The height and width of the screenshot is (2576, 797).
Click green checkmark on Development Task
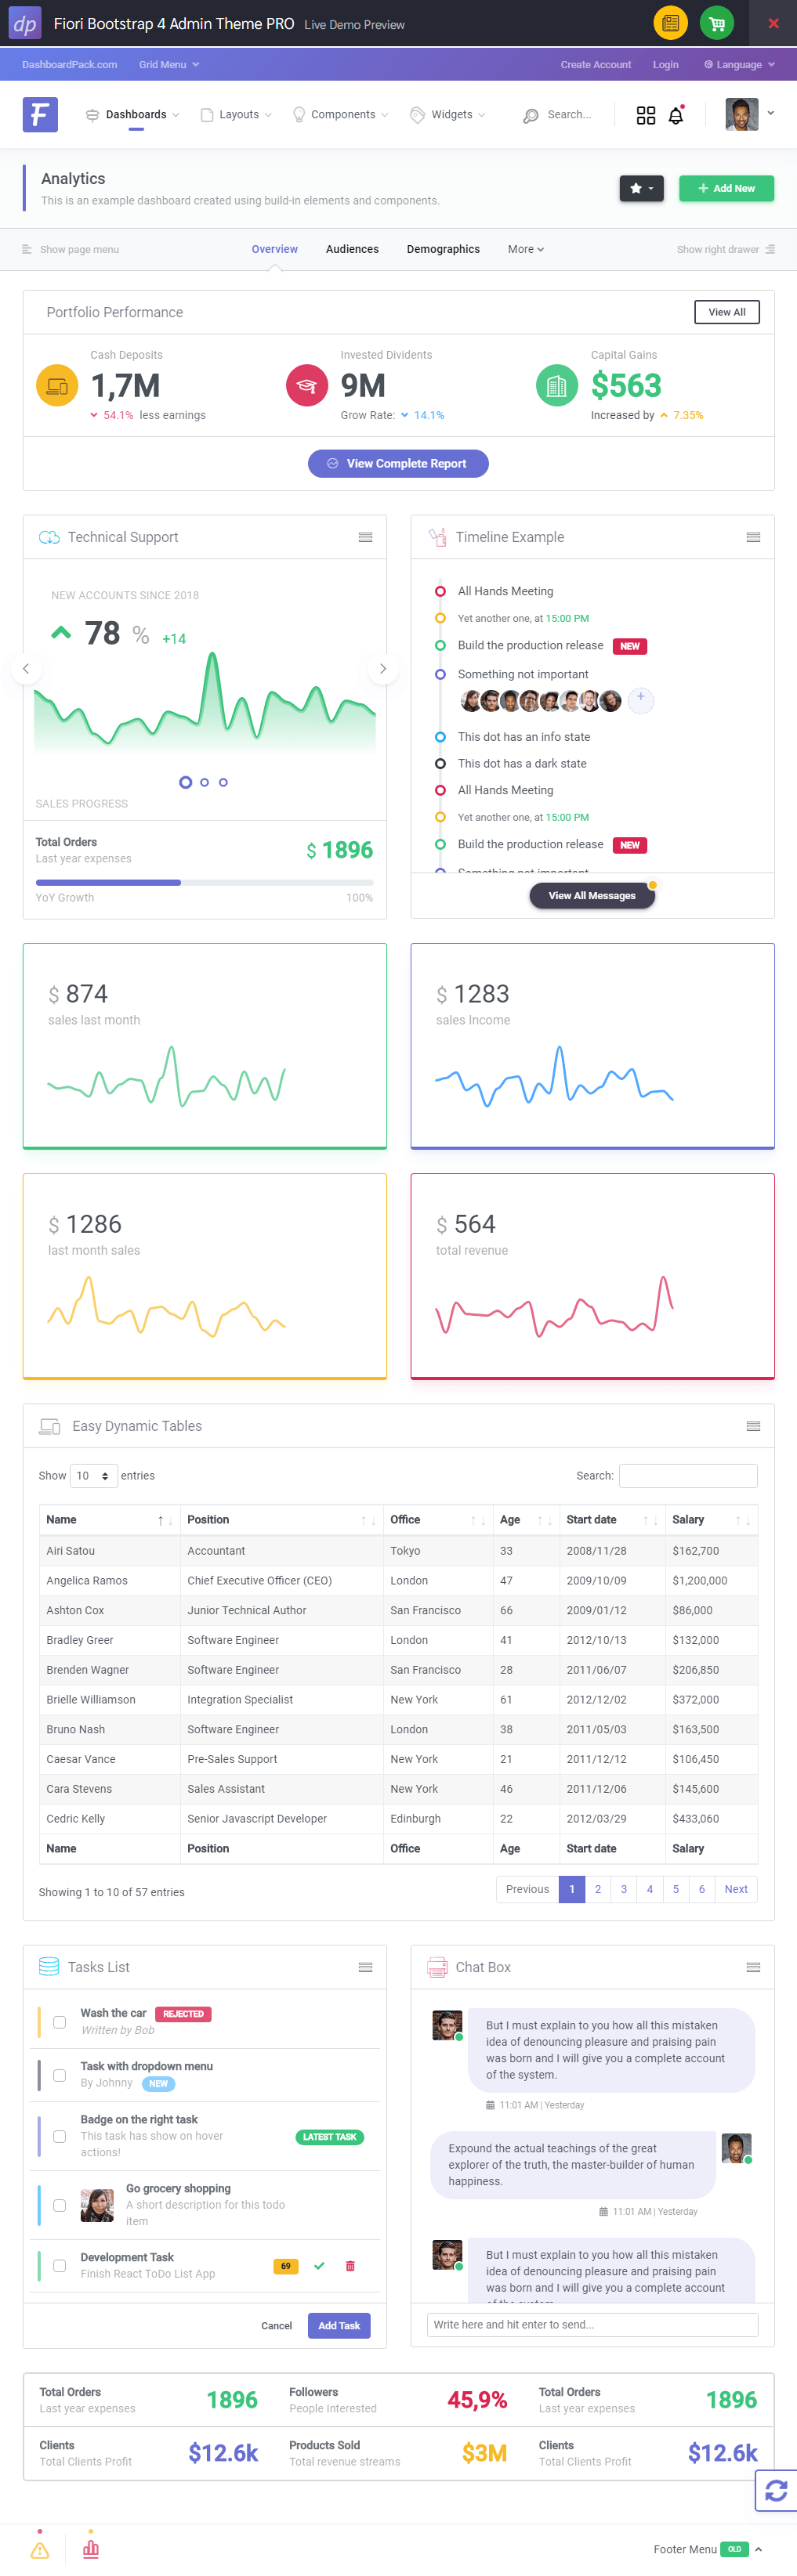(x=319, y=2266)
